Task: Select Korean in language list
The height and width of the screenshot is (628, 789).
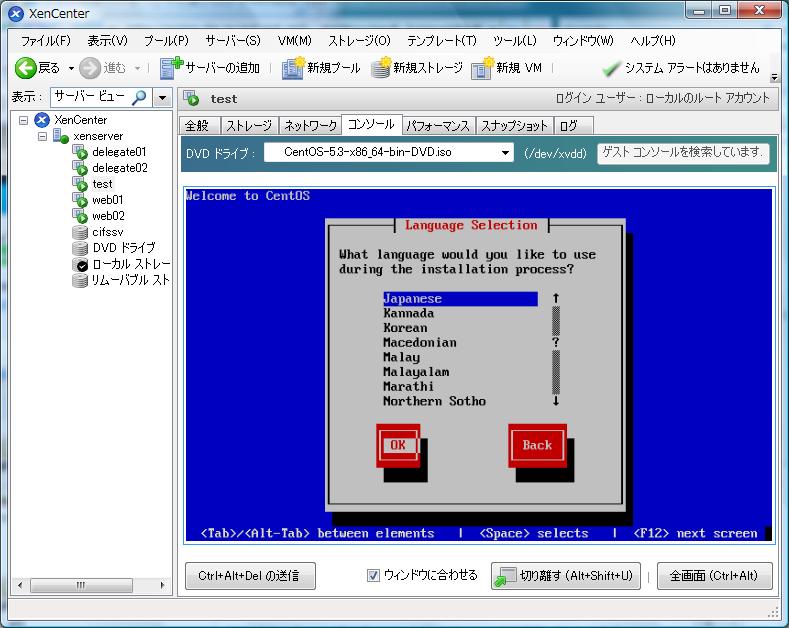Action: coord(406,328)
